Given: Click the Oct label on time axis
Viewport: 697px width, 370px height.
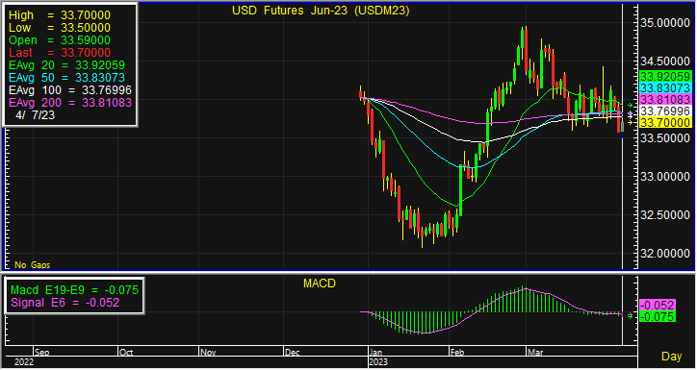Looking at the screenshot, I should pyautogui.click(x=126, y=352).
